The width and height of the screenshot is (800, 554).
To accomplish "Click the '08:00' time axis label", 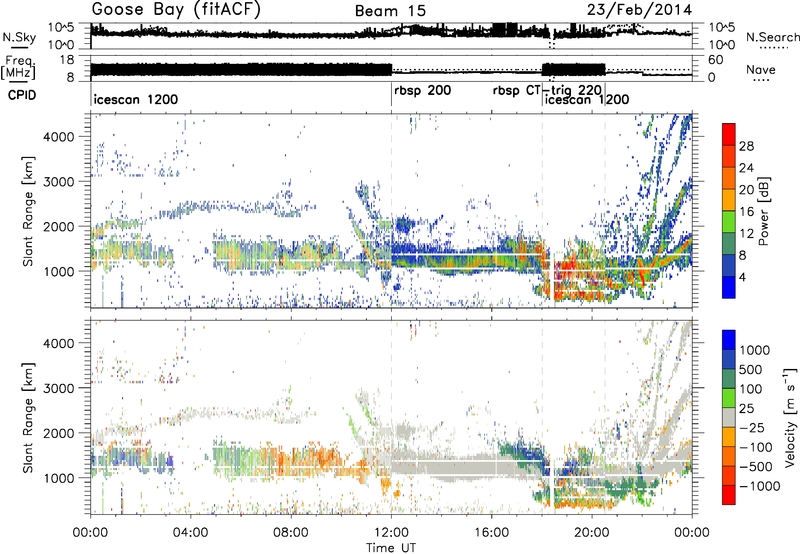I will [291, 533].
